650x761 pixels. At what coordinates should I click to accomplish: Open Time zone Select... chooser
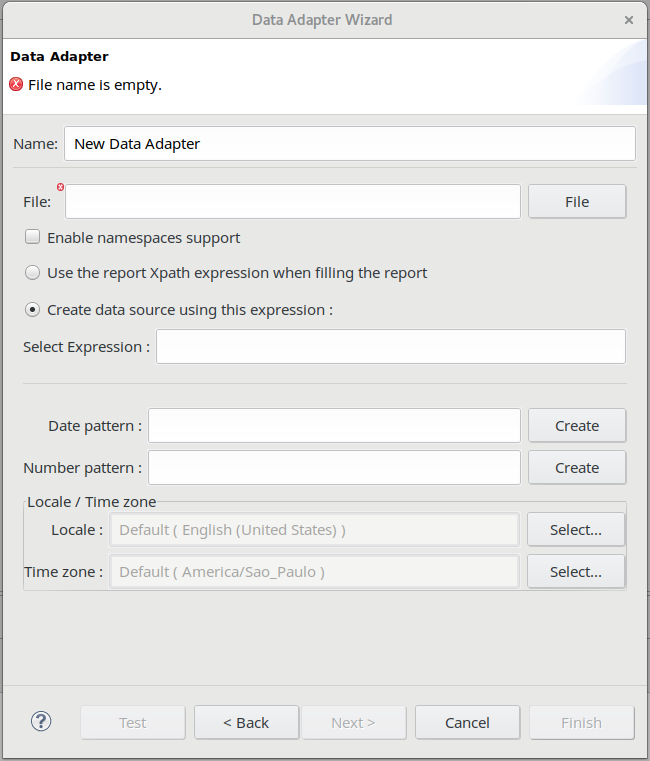click(575, 572)
